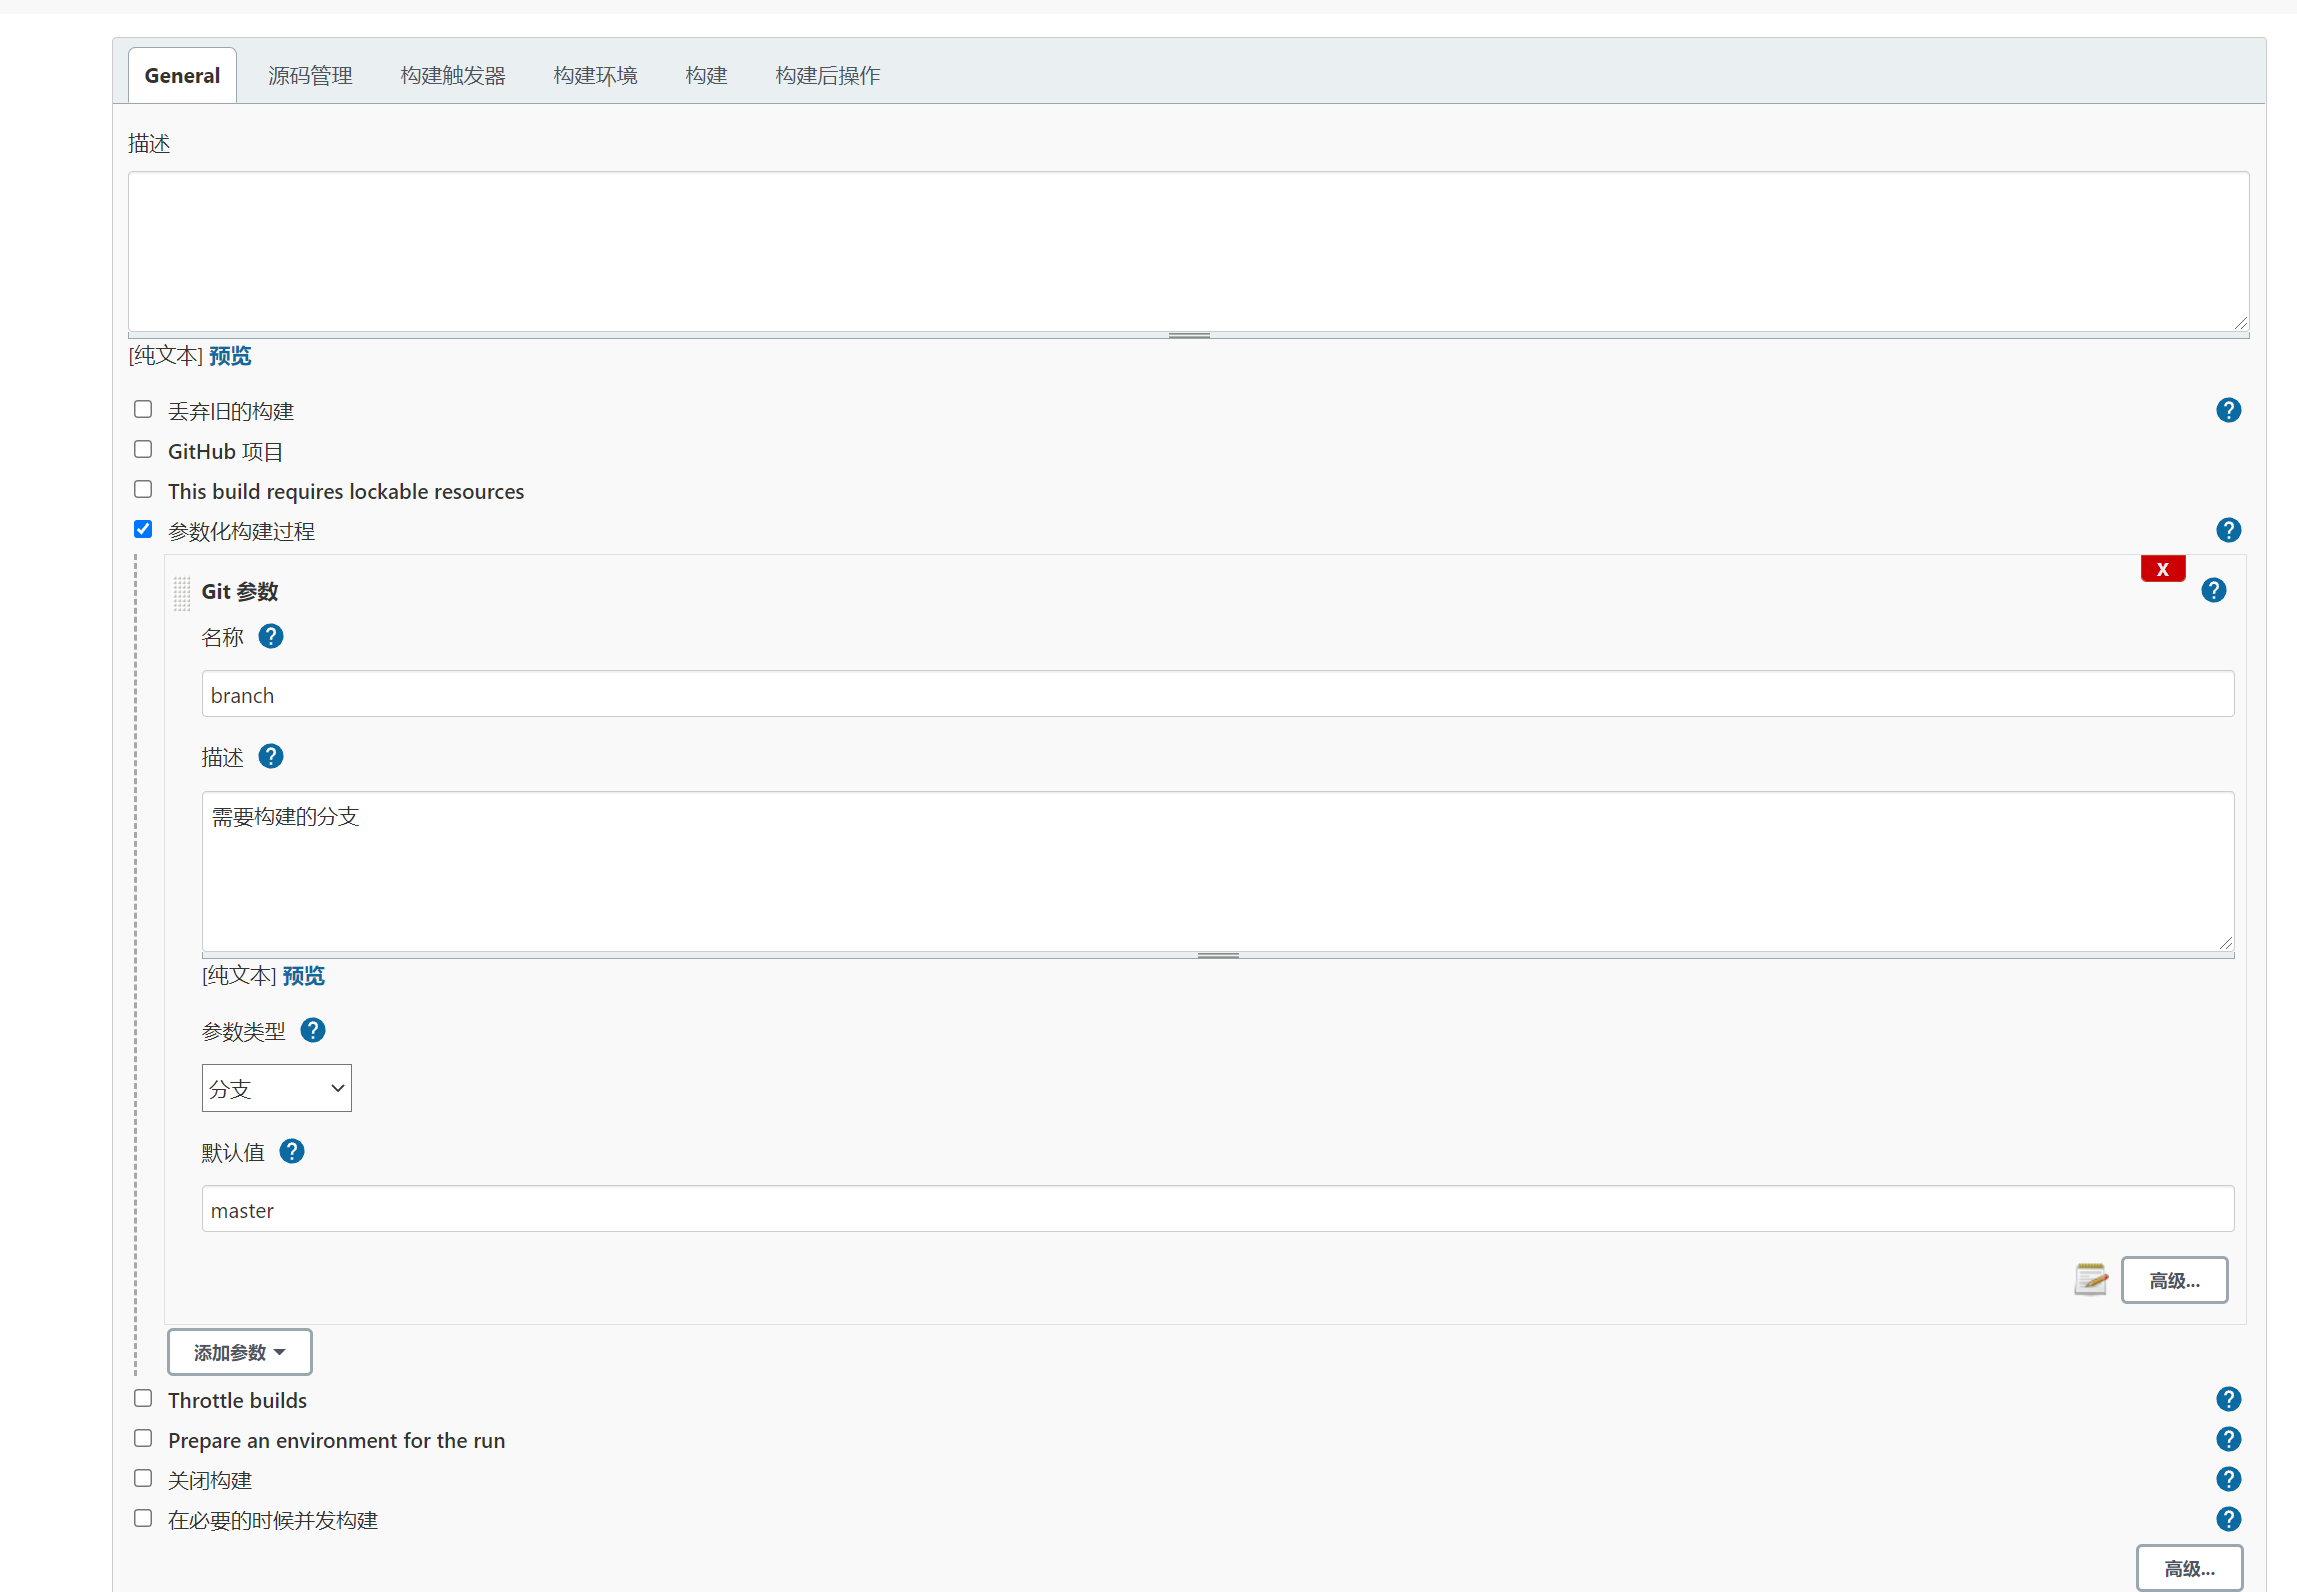
Task: Click the description box with 需要构建的分支
Action: [1218, 871]
